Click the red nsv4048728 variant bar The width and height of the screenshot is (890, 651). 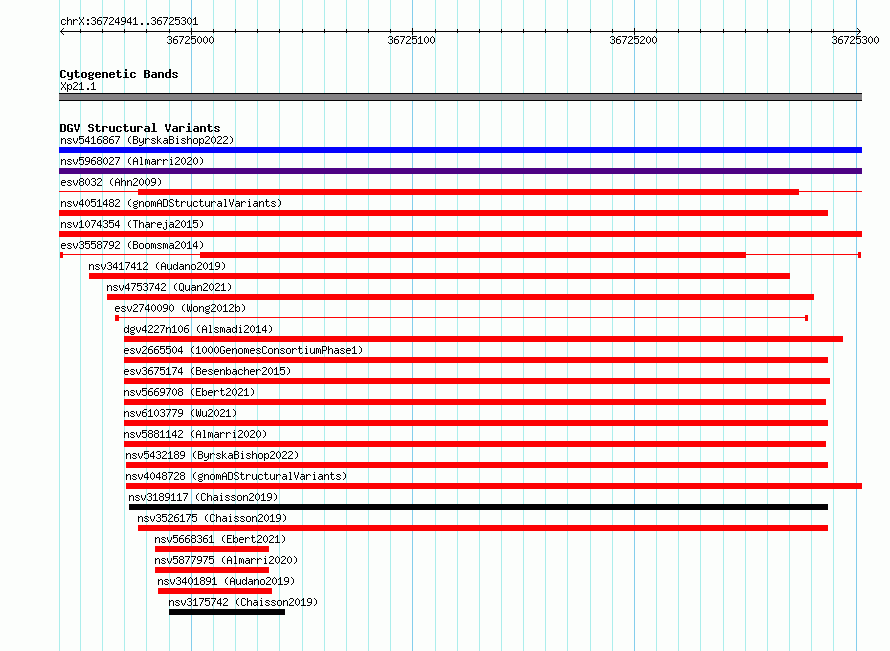click(494, 486)
